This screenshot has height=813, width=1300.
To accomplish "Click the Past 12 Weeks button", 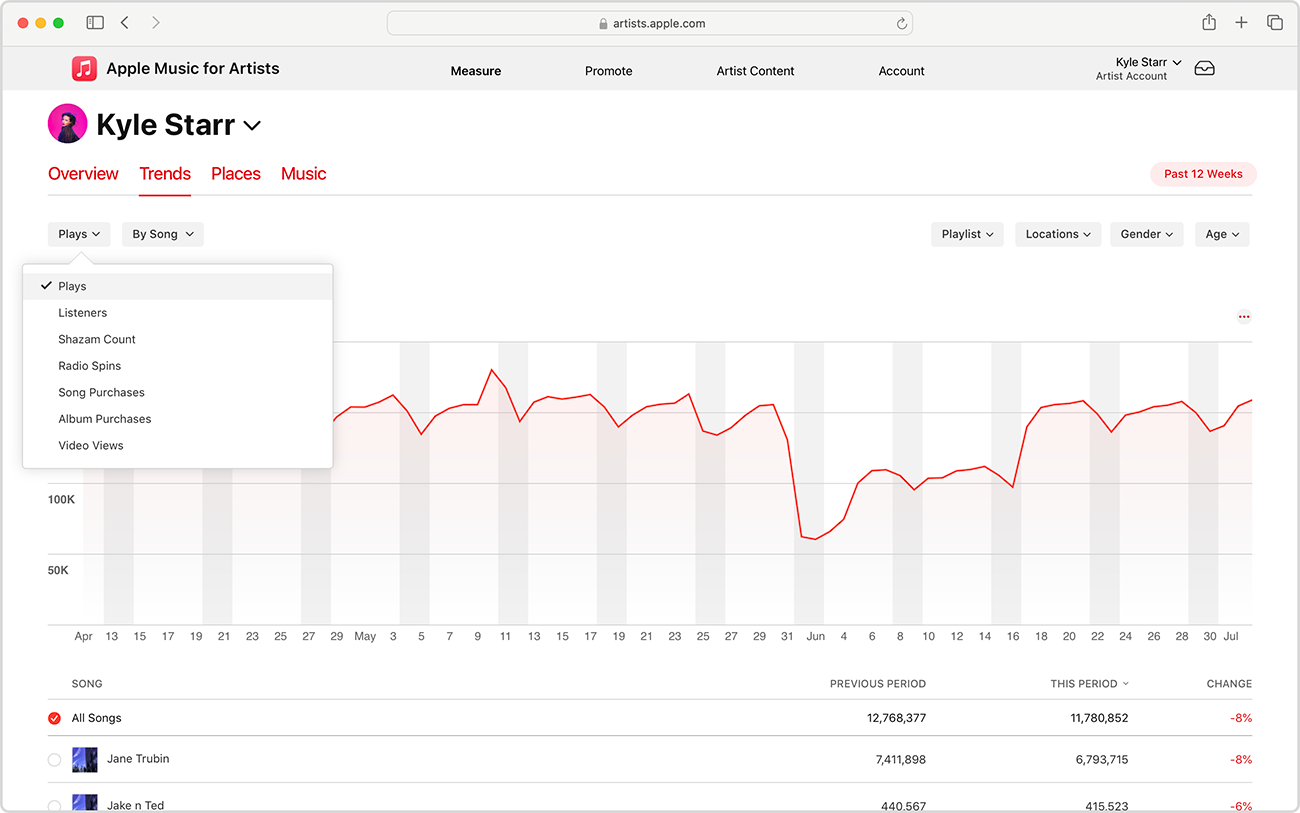I will pyautogui.click(x=1203, y=174).
